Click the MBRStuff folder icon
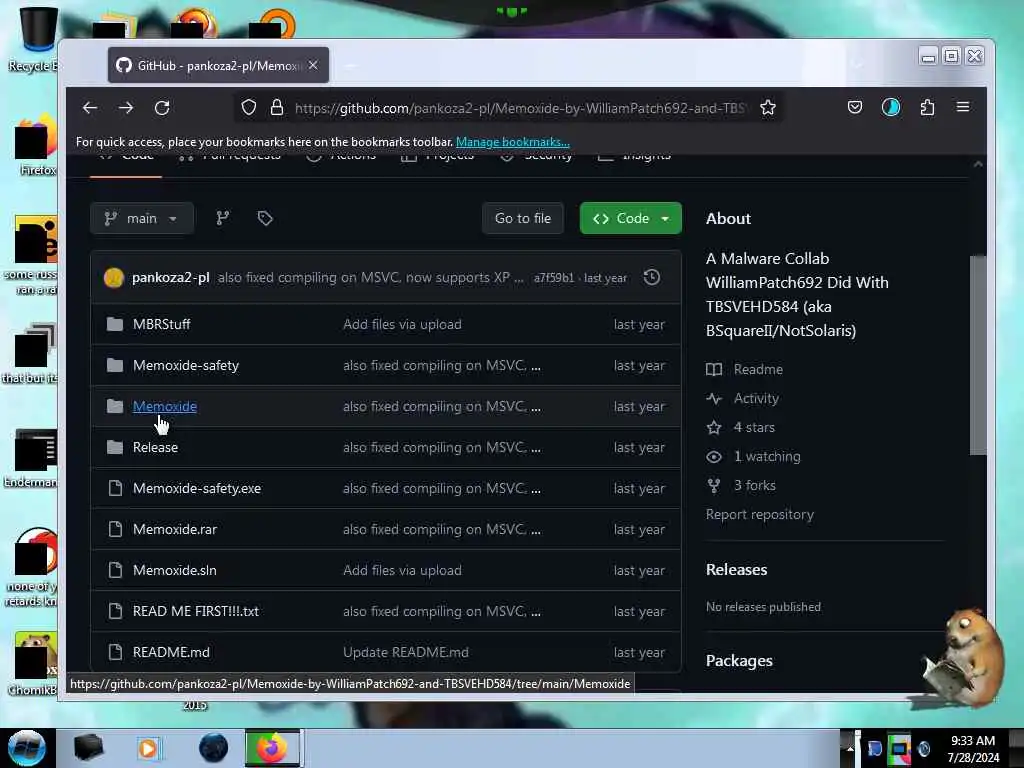This screenshot has height=768, width=1024. pos(115,324)
